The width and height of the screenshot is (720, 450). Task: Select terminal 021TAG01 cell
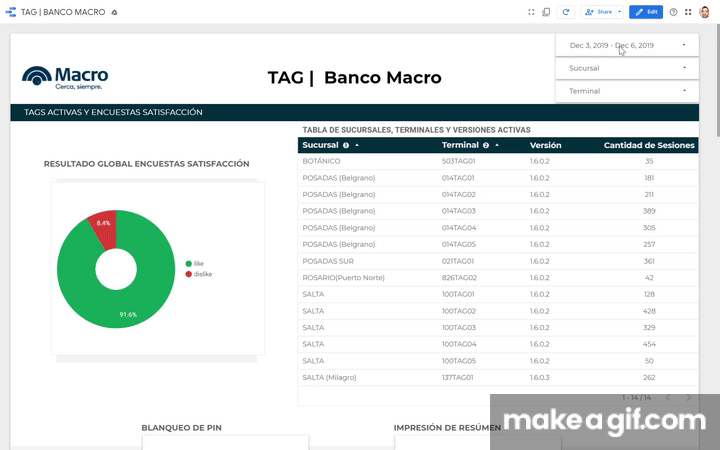457,261
